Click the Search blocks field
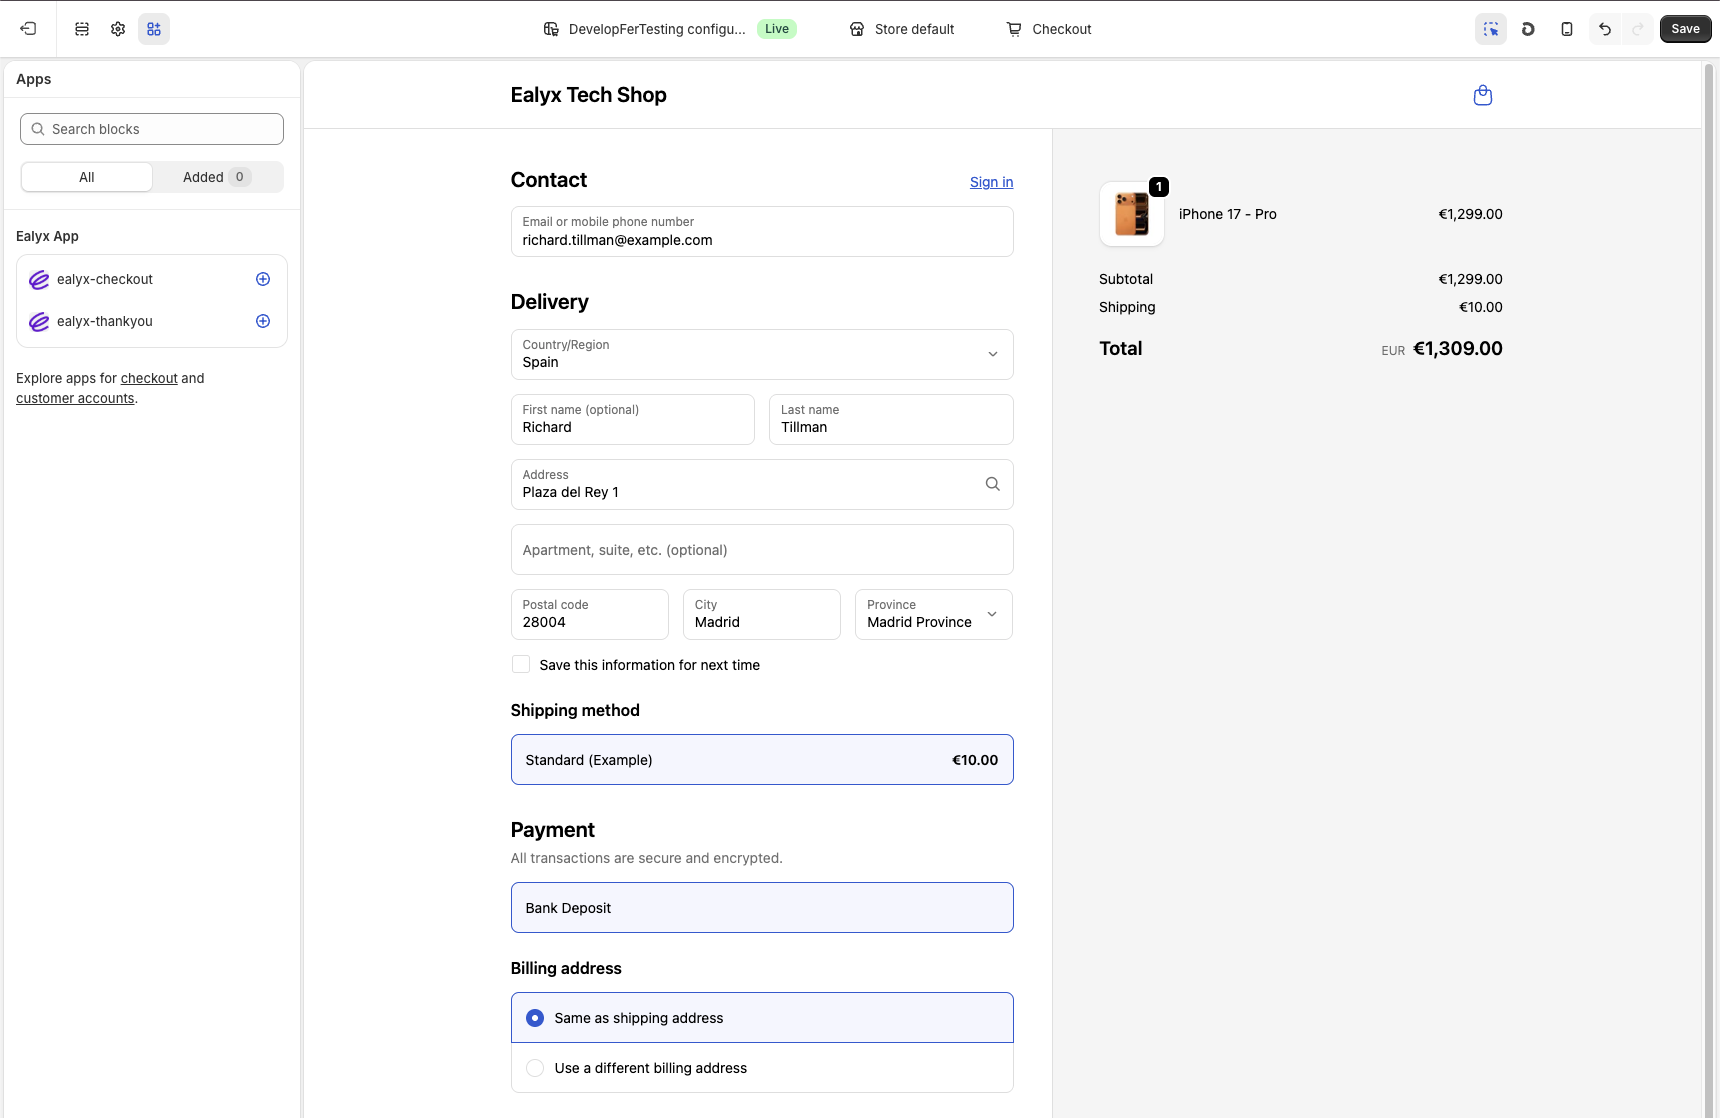Image resolution: width=1720 pixels, height=1118 pixels. [x=152, y=129]
